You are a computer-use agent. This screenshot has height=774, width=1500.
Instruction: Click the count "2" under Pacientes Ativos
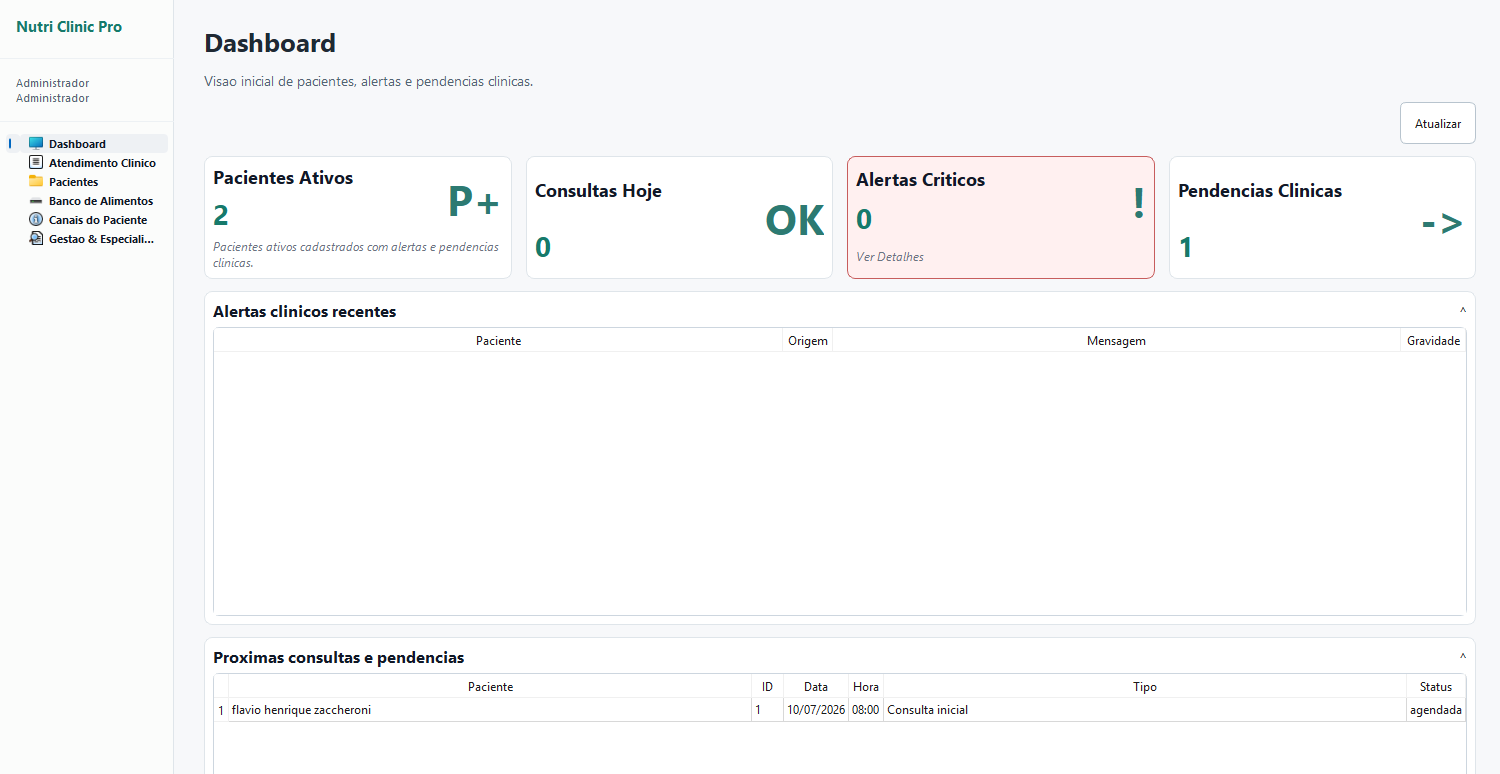(221, 215)
